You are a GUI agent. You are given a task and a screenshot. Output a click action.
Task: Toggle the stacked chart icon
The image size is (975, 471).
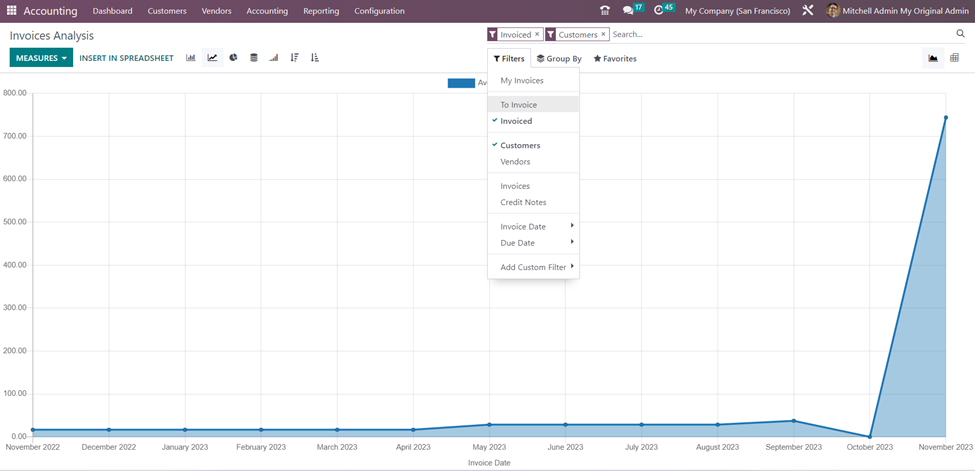click(x=253, y=58)
